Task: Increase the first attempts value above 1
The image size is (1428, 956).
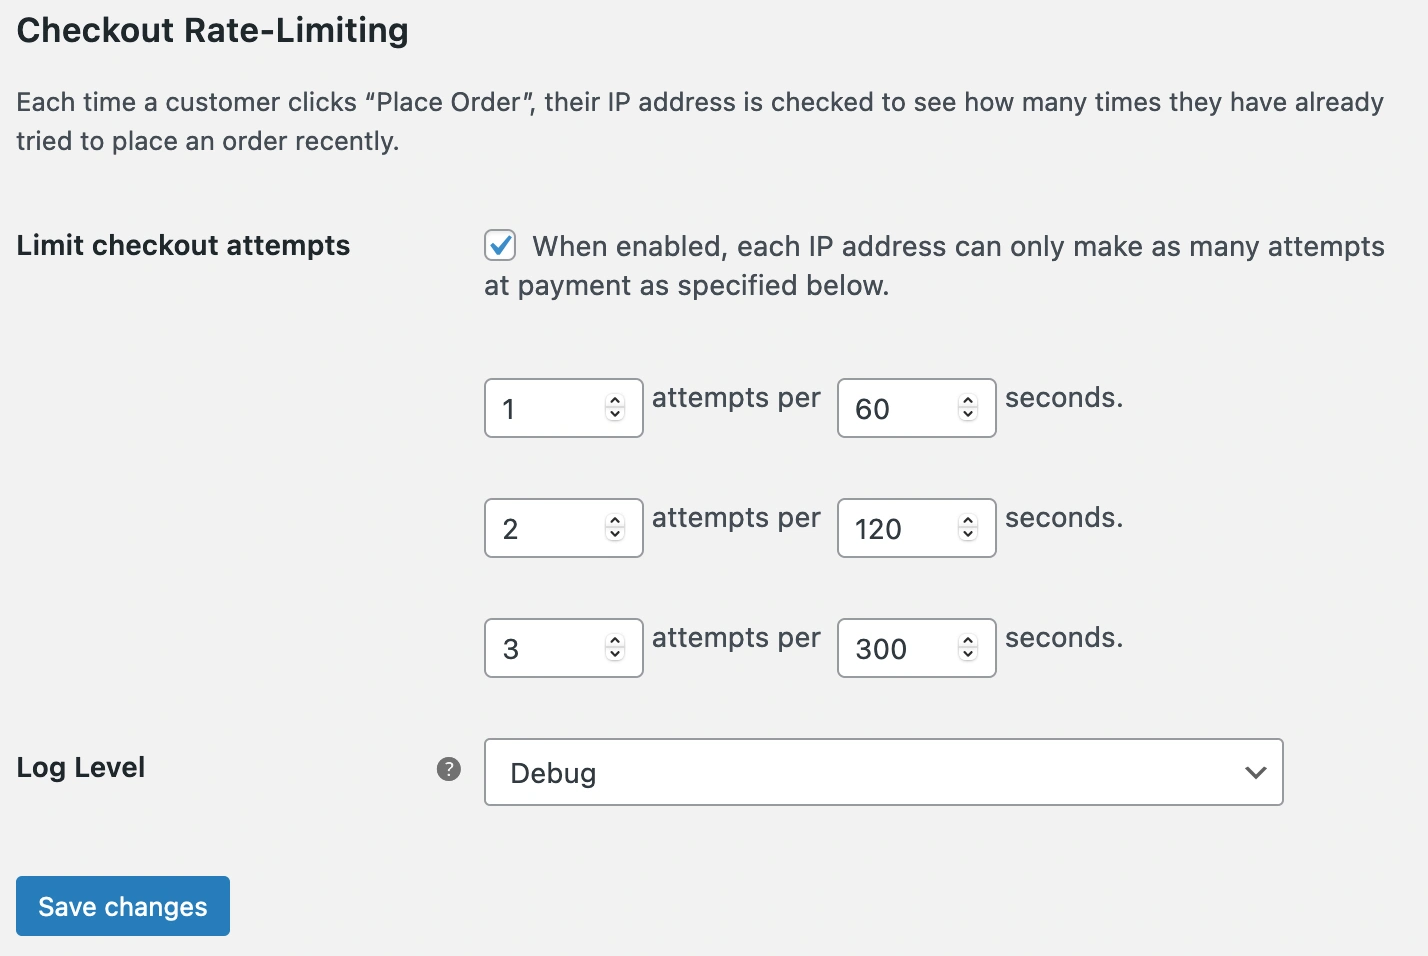Action: point(615,401)
